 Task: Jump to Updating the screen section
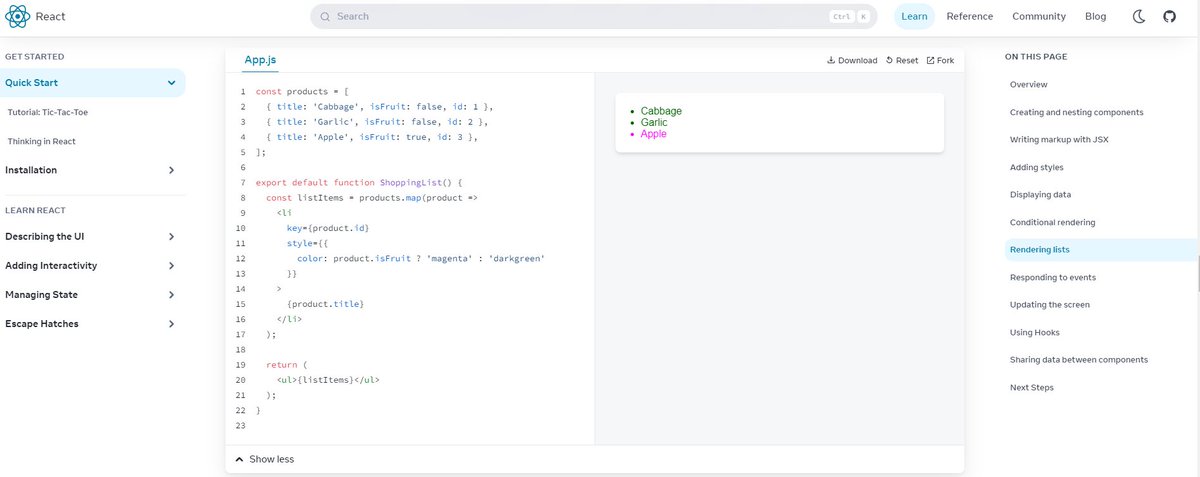click(x=1050, y=305)
